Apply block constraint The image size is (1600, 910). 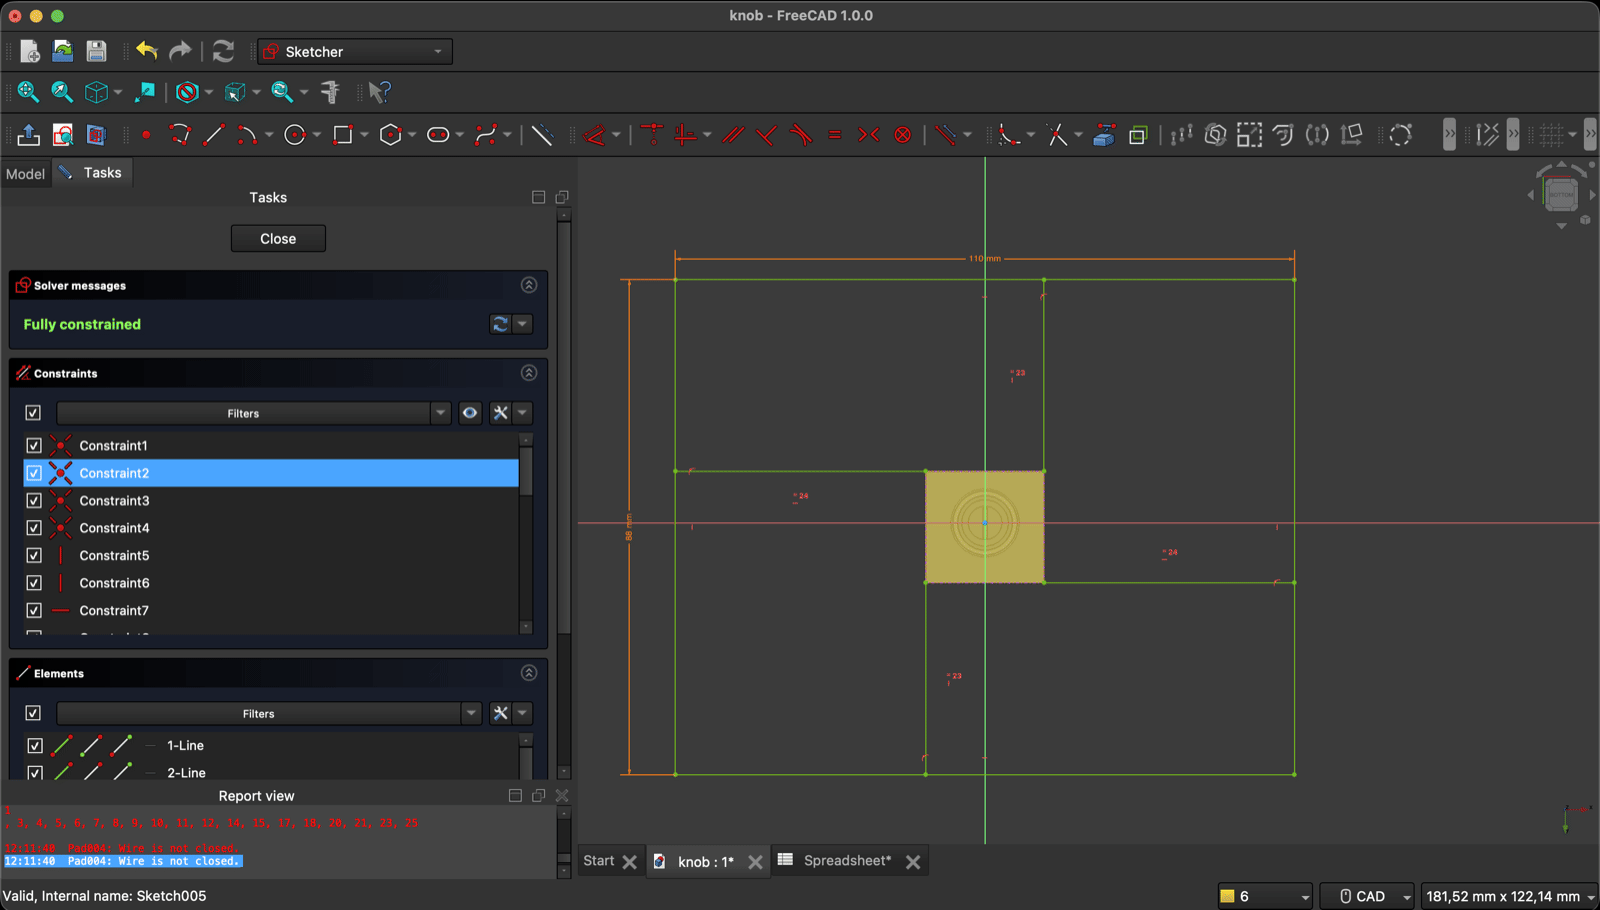click(903, 135)
